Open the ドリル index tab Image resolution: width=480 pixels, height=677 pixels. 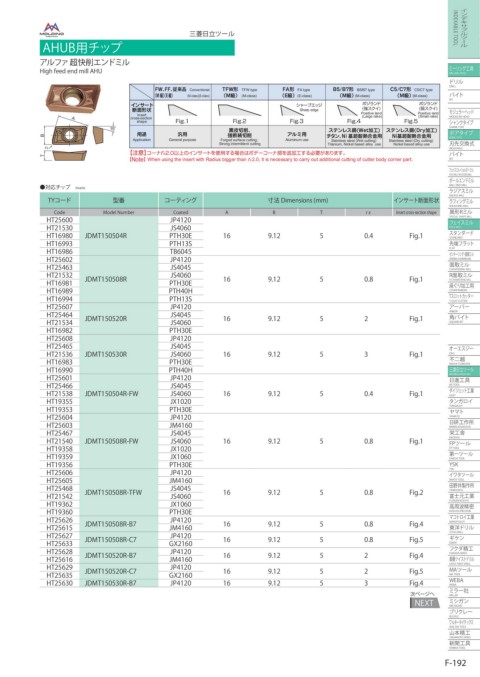point(463,82)
